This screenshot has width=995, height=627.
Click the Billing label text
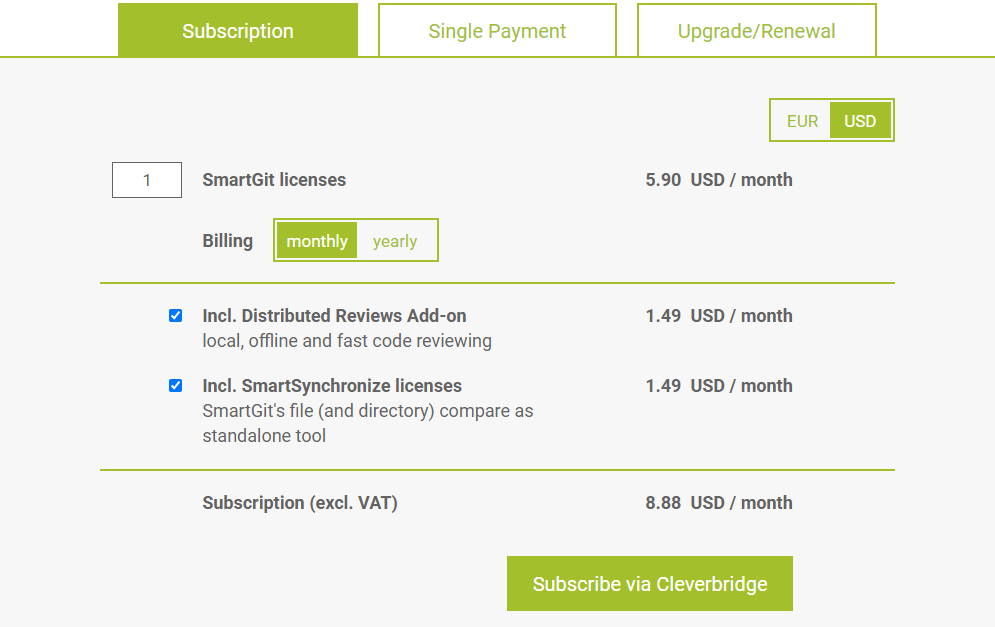click(x=228, y=241)
